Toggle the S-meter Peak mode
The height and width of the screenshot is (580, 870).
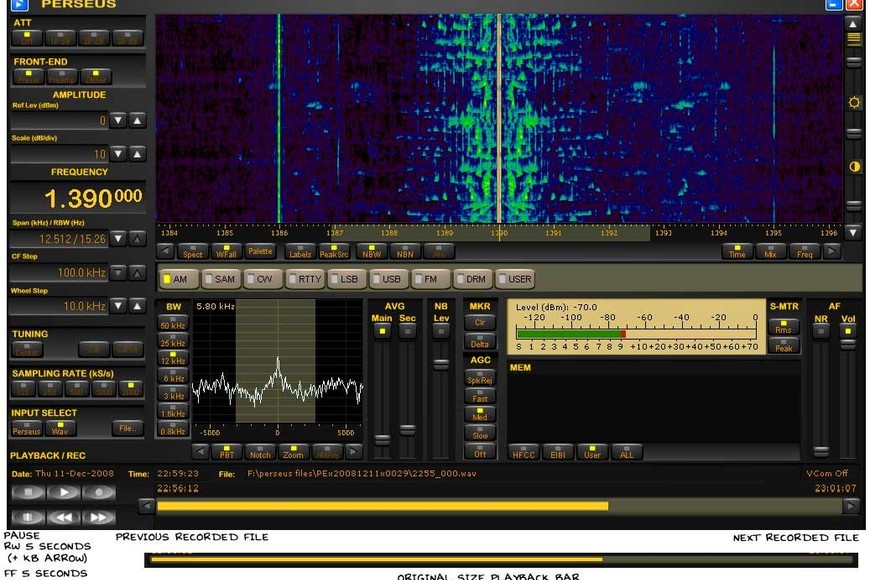pyautogui.click(x=783, y=347)
